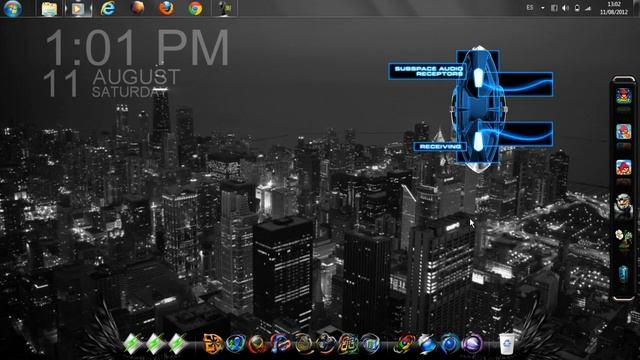Open the red and green orb dock icon

click(258, 344)
